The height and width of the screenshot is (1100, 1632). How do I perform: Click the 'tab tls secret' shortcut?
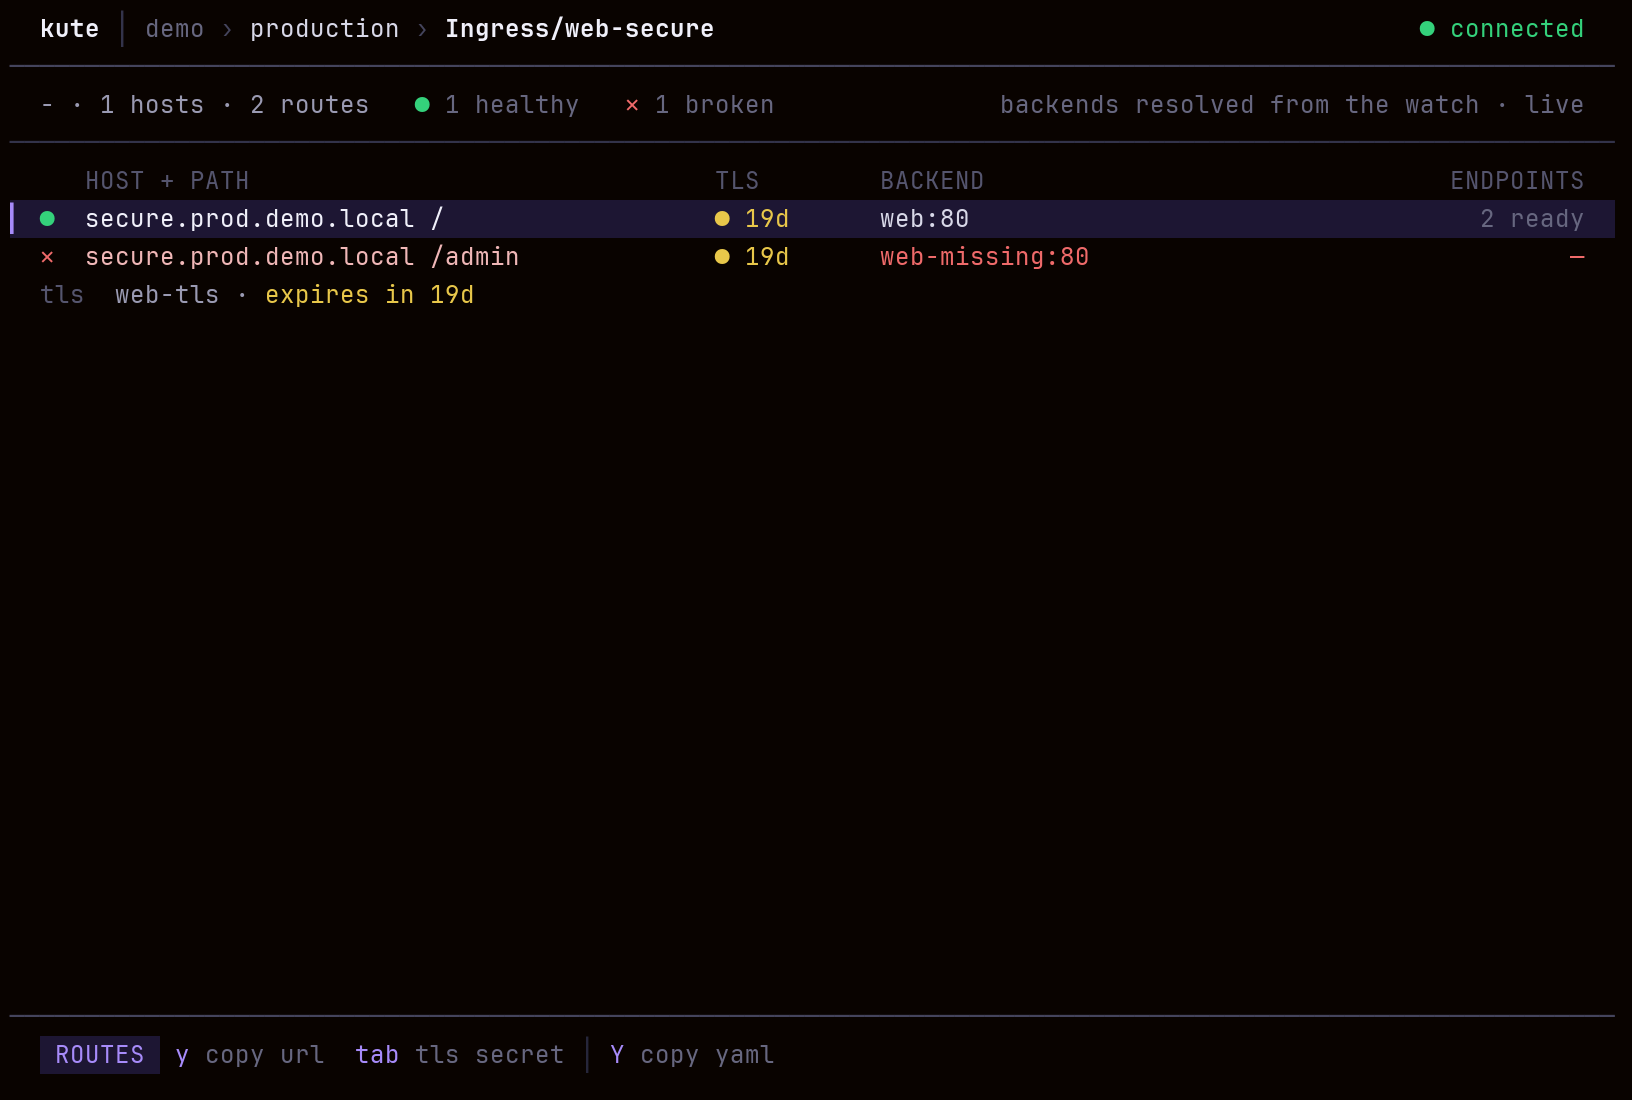(x=459, y=1055)
